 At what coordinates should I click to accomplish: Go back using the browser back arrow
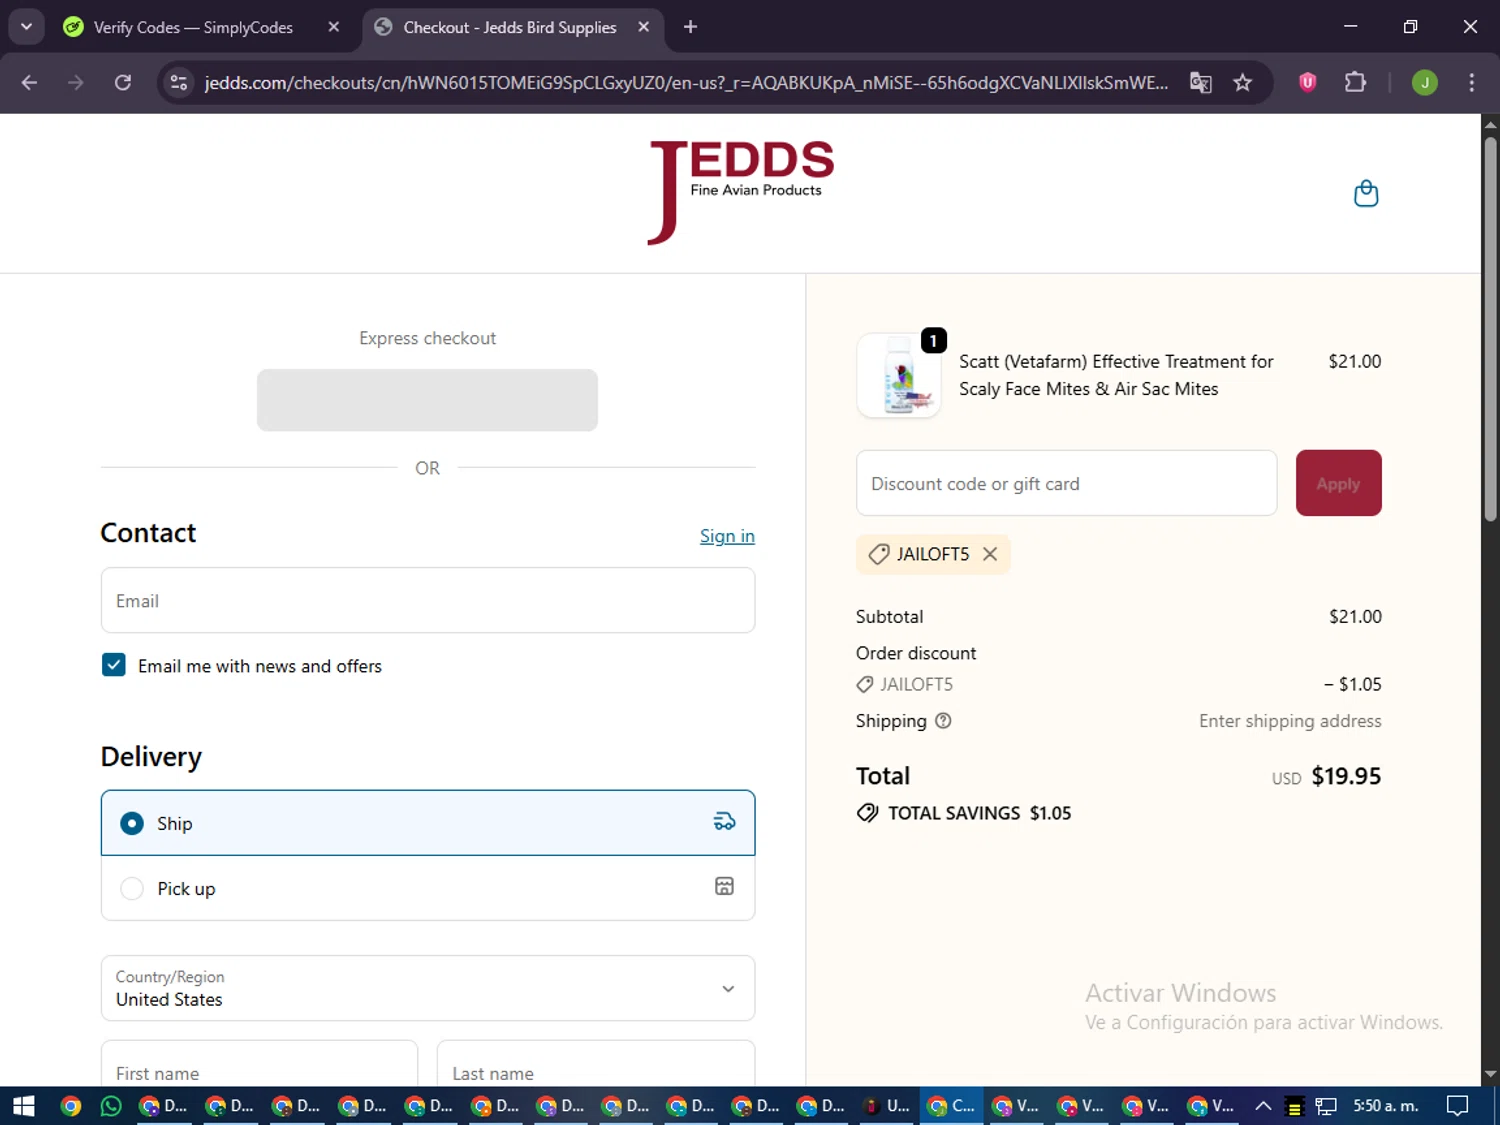pos(29,82)
